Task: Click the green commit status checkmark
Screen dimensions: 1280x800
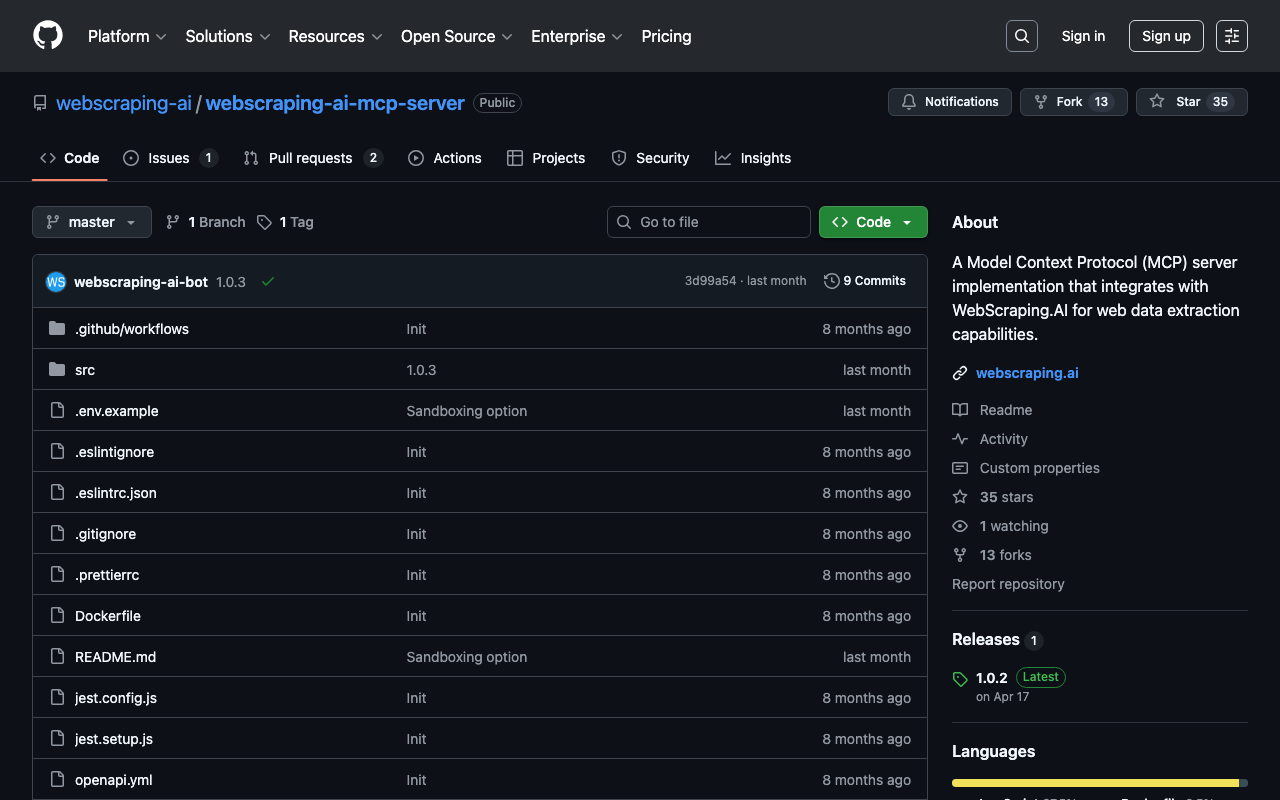Action: [x=268, y=282]
